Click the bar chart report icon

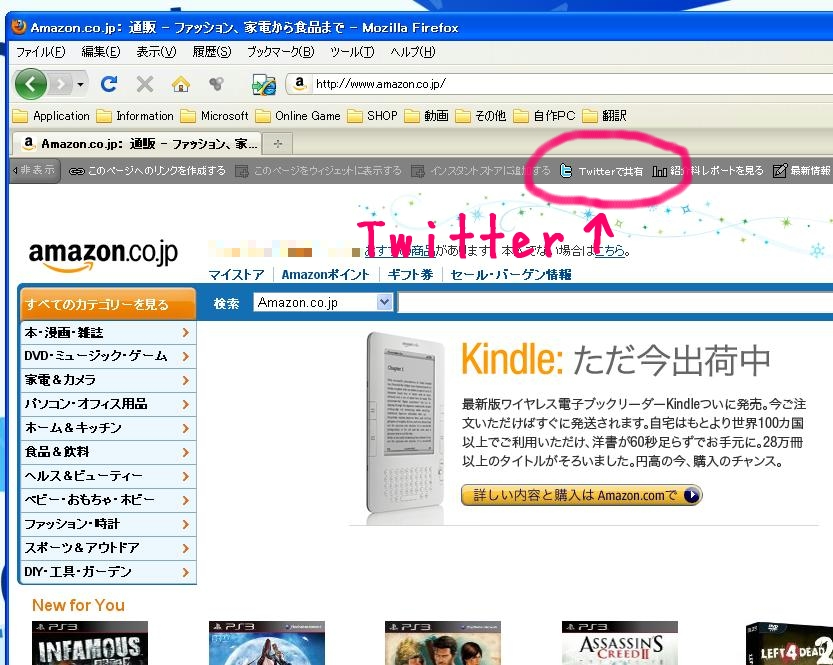tap(659, 171)
